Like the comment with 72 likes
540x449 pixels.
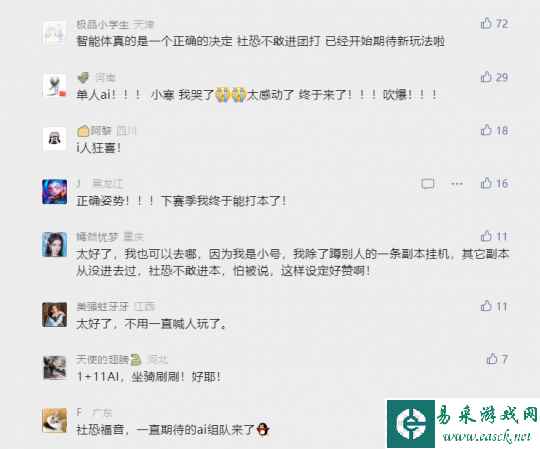[486, 23]
